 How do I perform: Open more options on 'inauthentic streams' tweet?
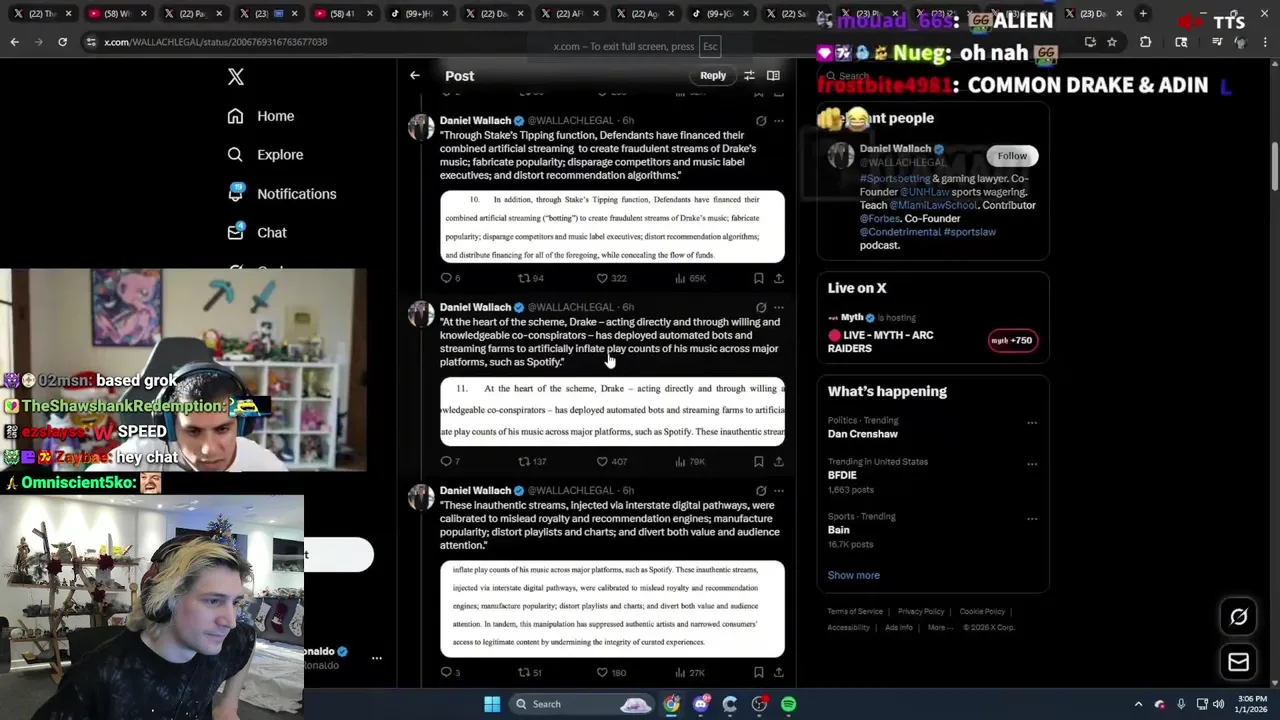click(x=779, y=491)
